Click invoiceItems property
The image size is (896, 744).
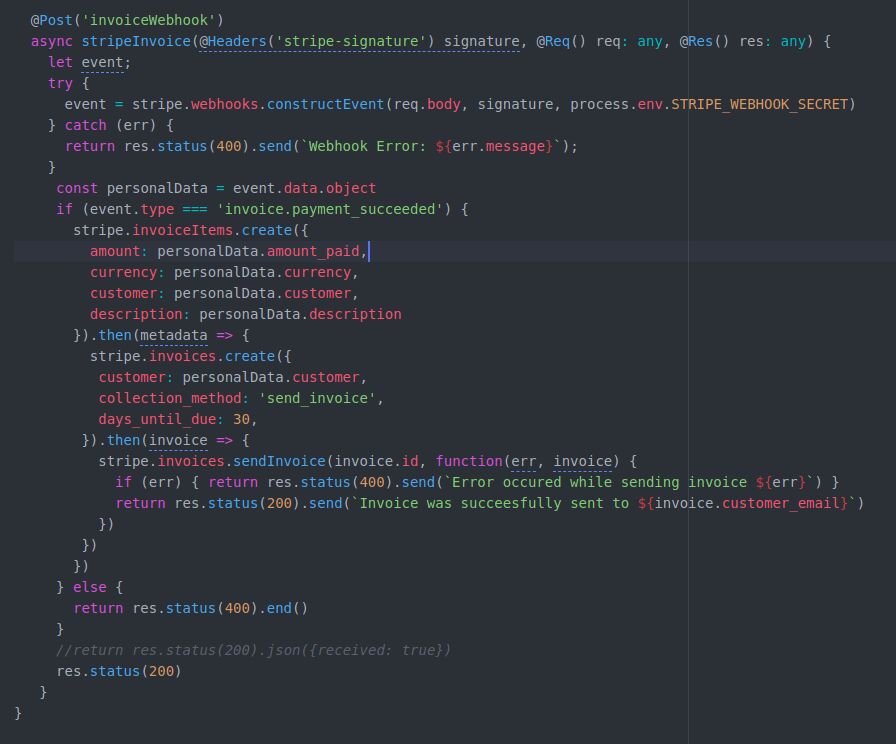(x=182, y=230)
